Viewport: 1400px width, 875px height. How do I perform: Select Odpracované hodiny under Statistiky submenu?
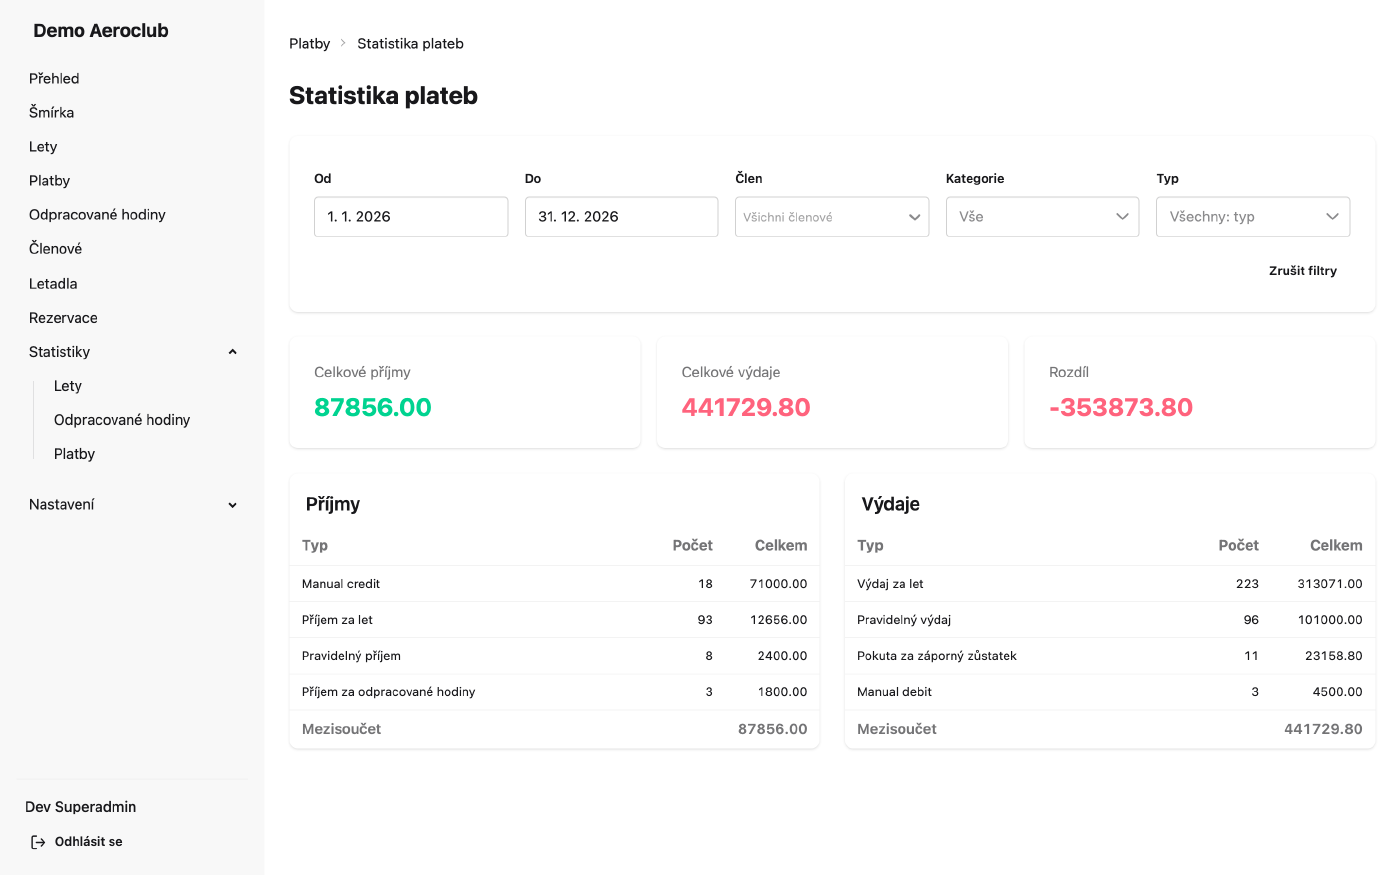coord(122,420)
